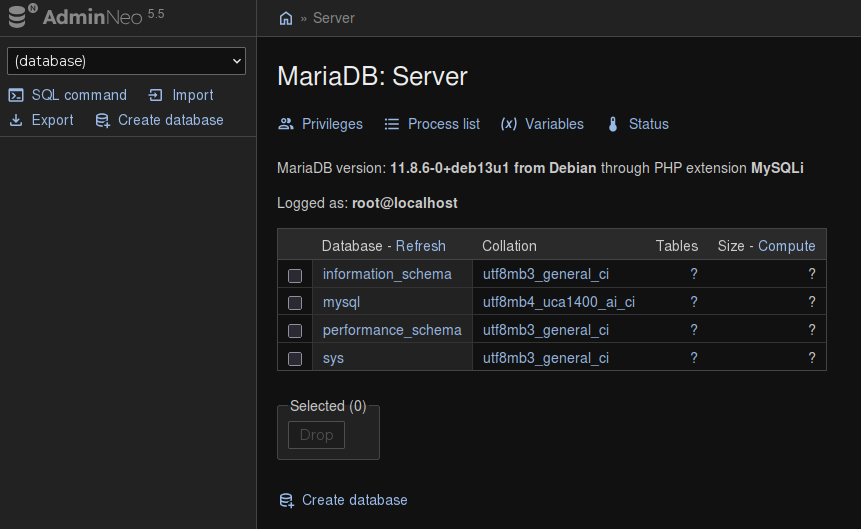
Task: Click the Export download icon
Action: click(16, 120)
